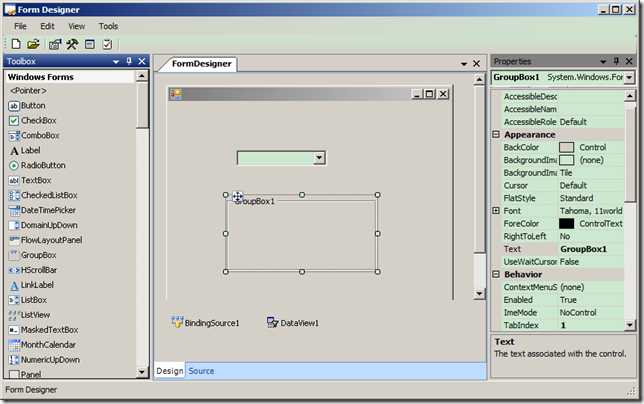
Task: Open the Tools menu
Action: 108,26
